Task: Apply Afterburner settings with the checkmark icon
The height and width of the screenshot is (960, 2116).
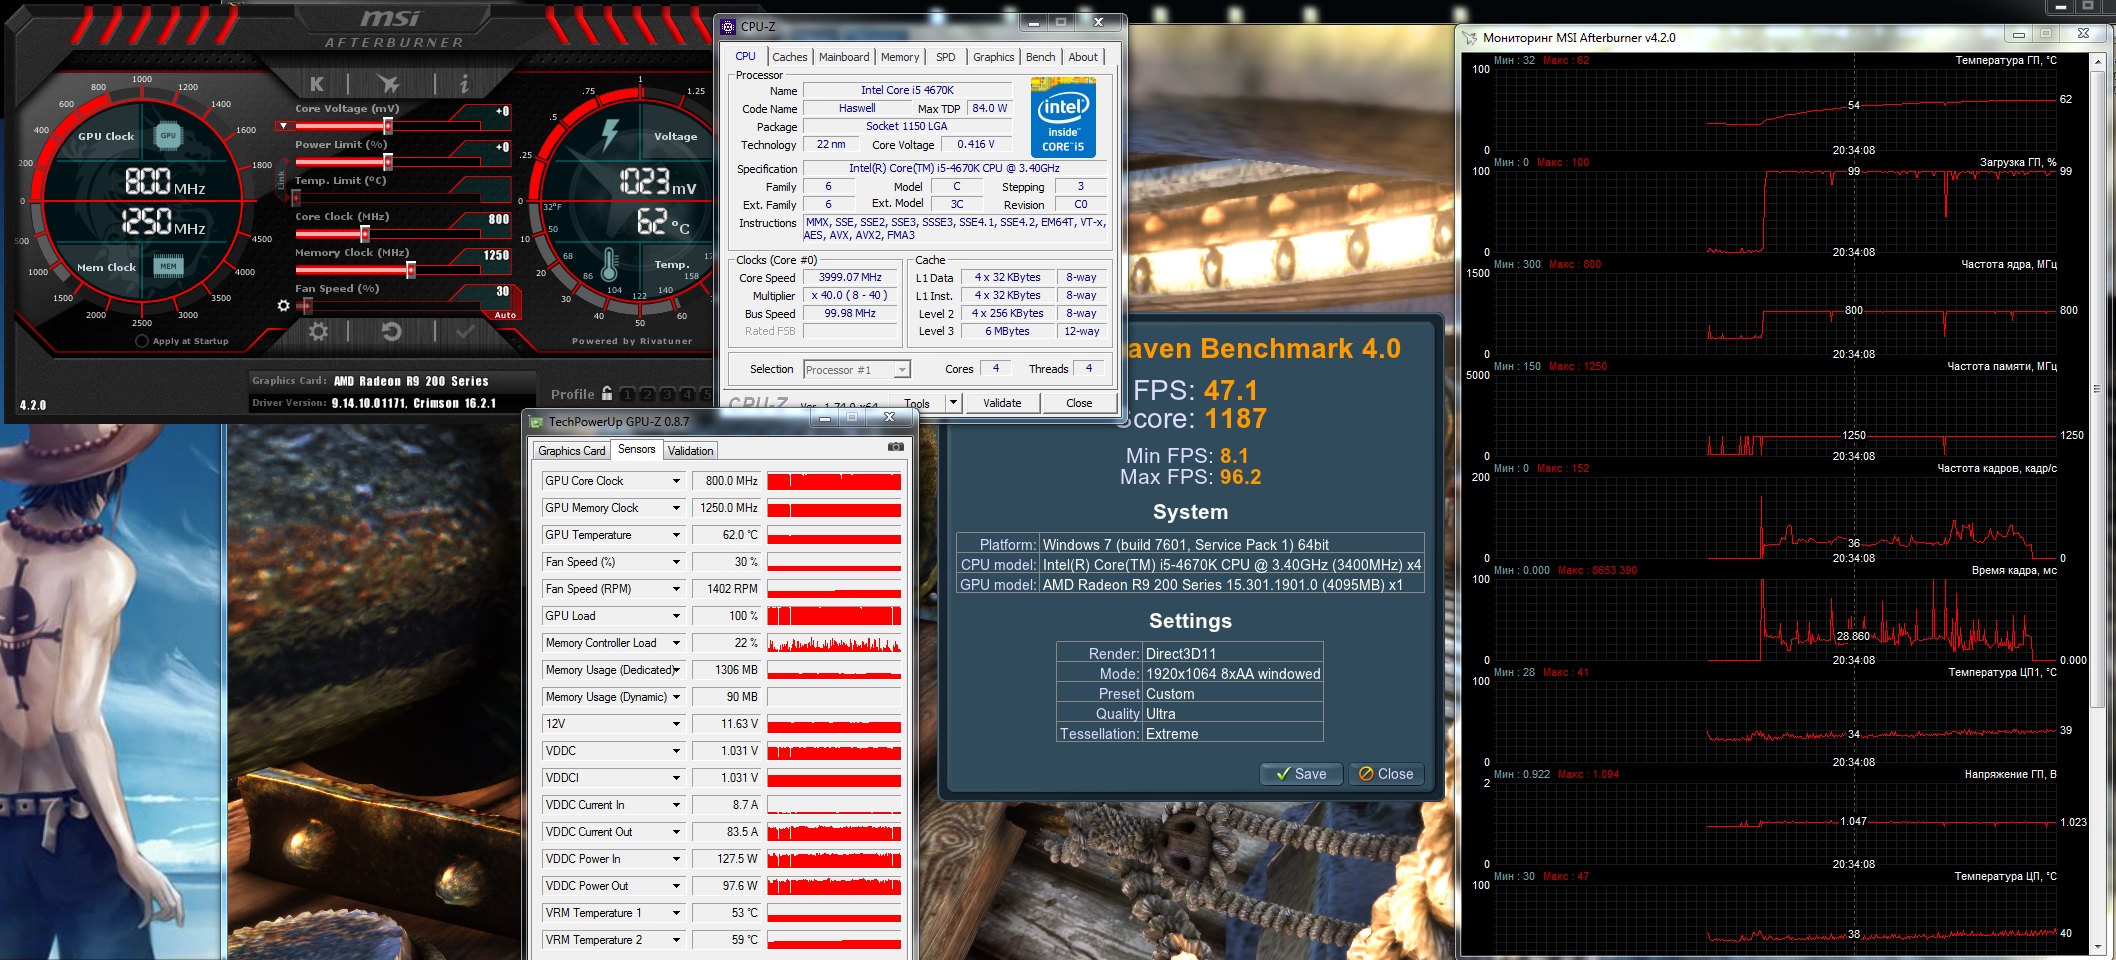Action: pos(465,331)
